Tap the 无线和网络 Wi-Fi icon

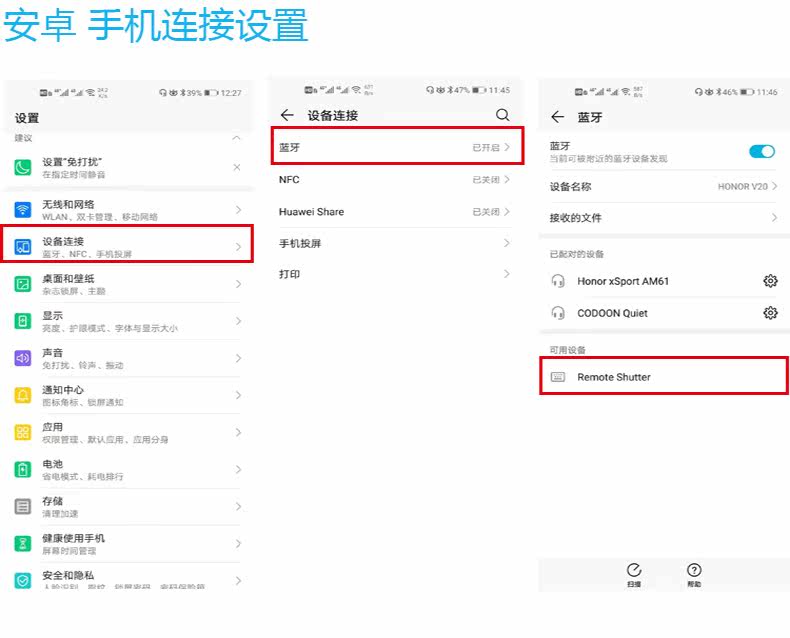(23, 210)
